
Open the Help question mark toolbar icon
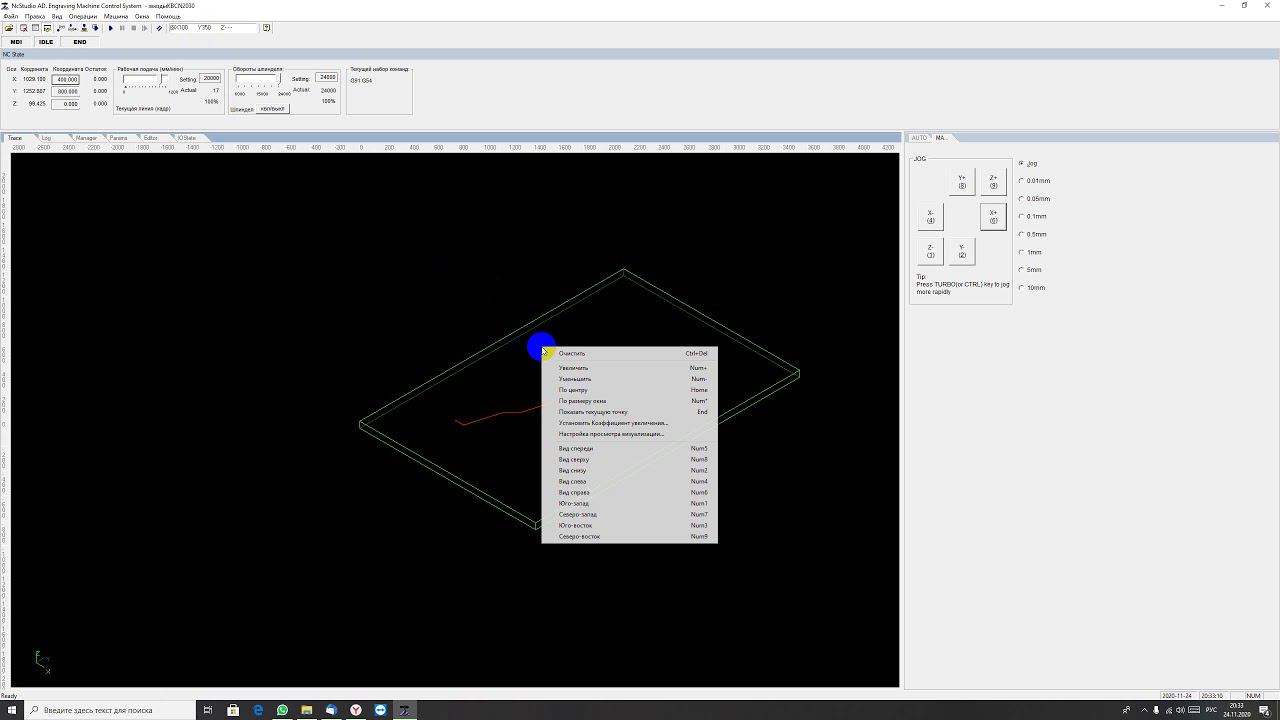pyautogui.click(x=266, y=28)
